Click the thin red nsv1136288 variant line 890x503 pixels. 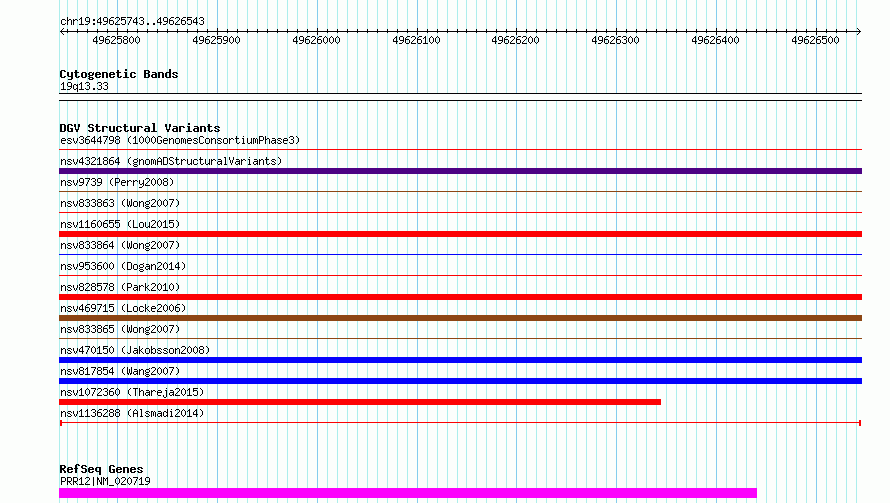click(x=460, y=423)
